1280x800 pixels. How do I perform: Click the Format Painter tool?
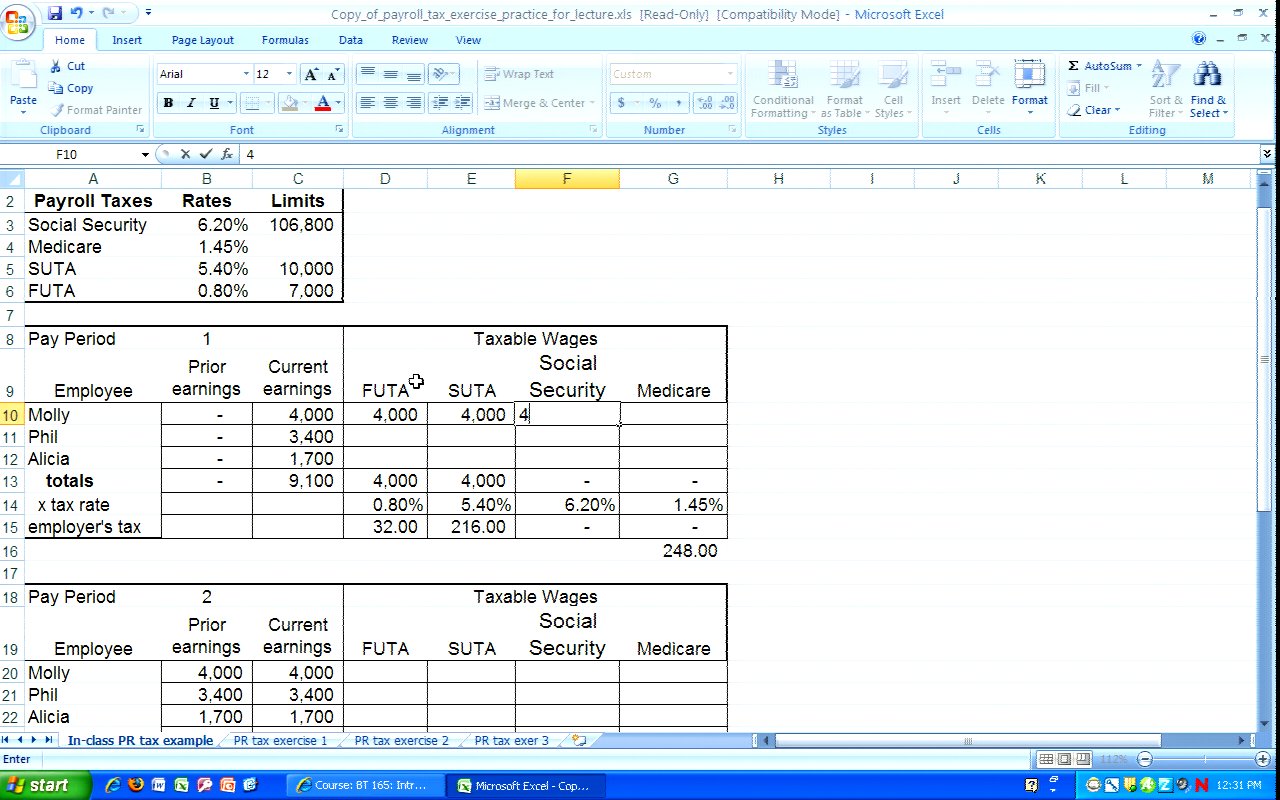pyautogui.click(x=96, y=110)
